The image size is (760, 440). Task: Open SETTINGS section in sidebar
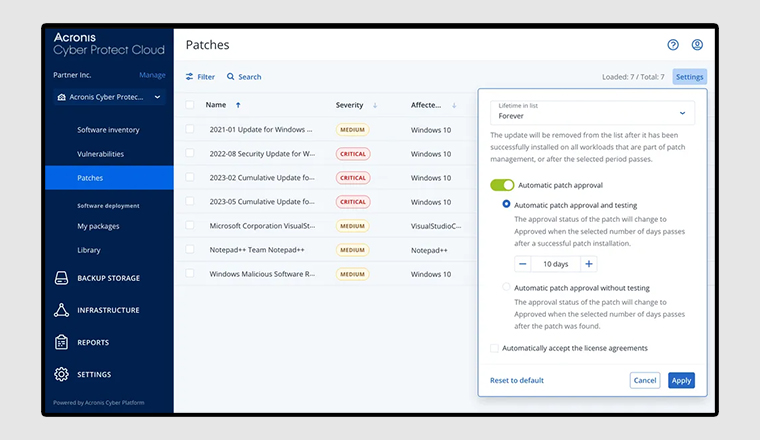click(94, 375)
